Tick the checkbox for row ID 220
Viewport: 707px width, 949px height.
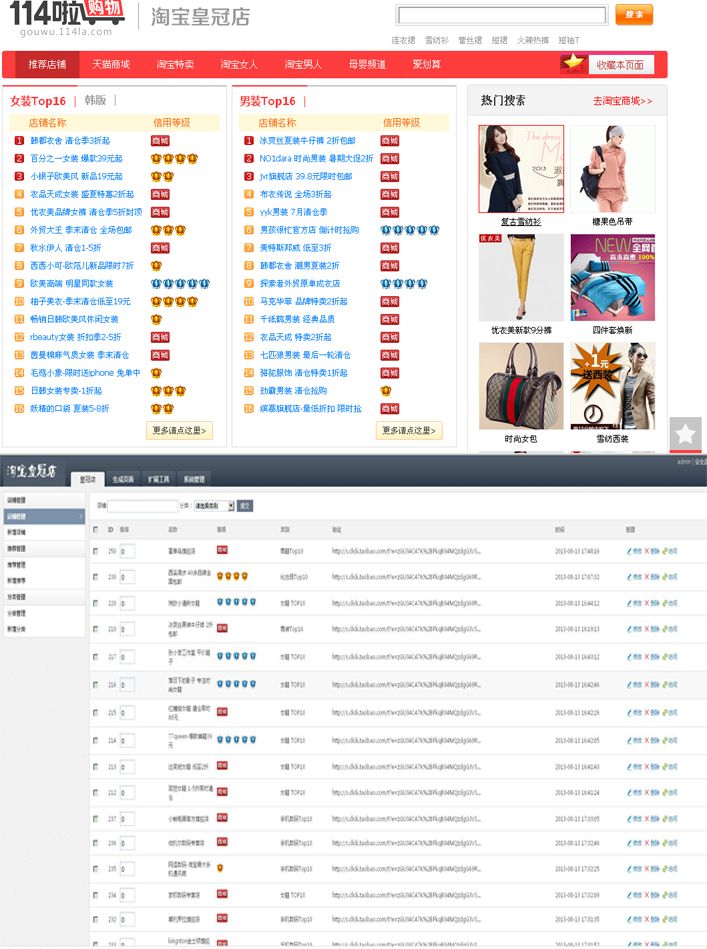[x=96, y=603]
